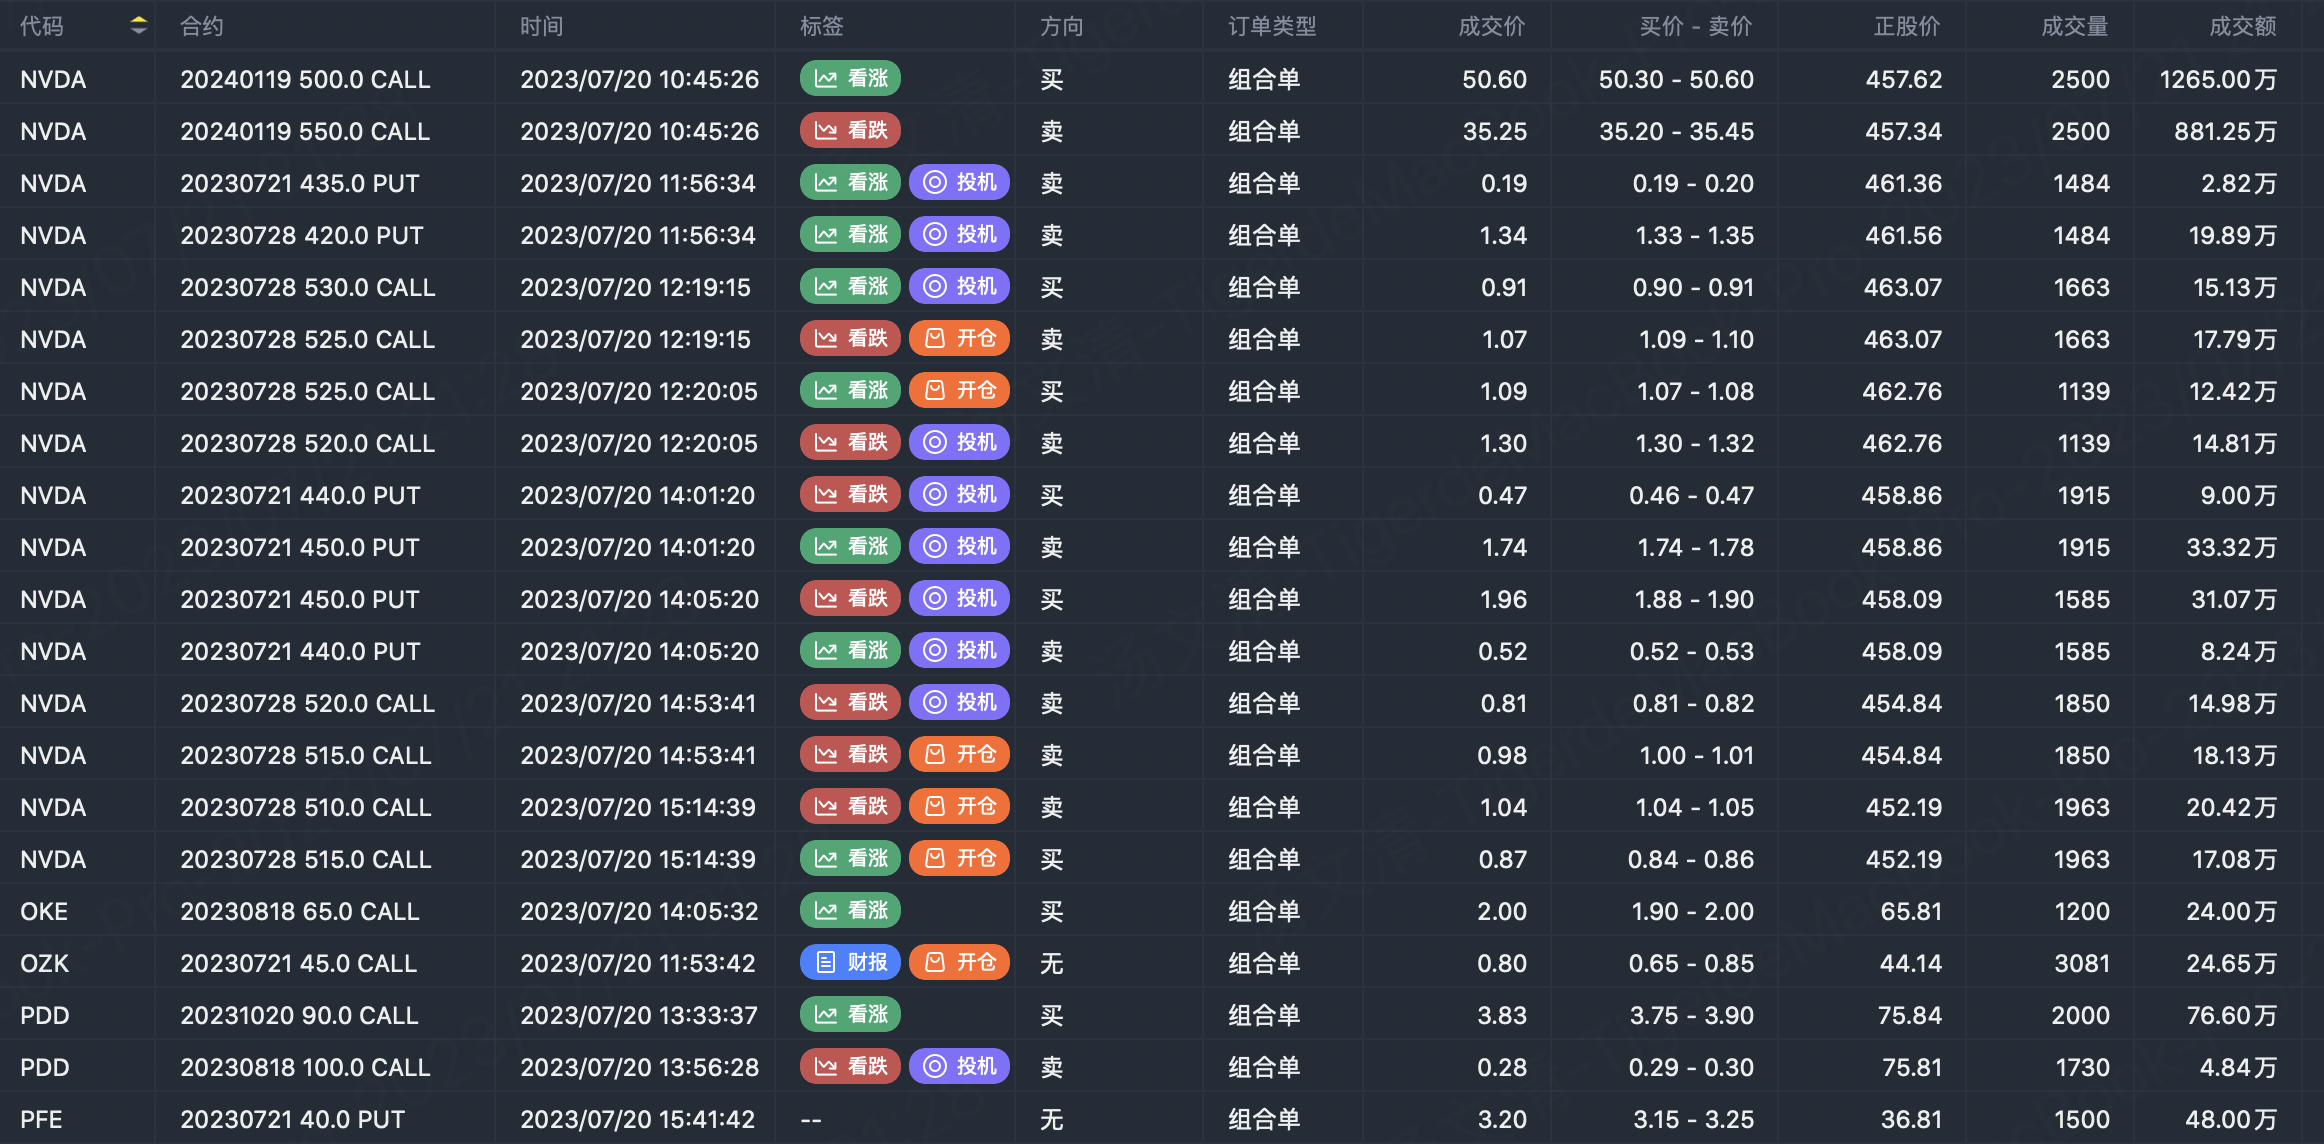Viewport: 2324px width, 1144px height.
Task: Sort by the 成交额 column header
Action: [2242, 26]
